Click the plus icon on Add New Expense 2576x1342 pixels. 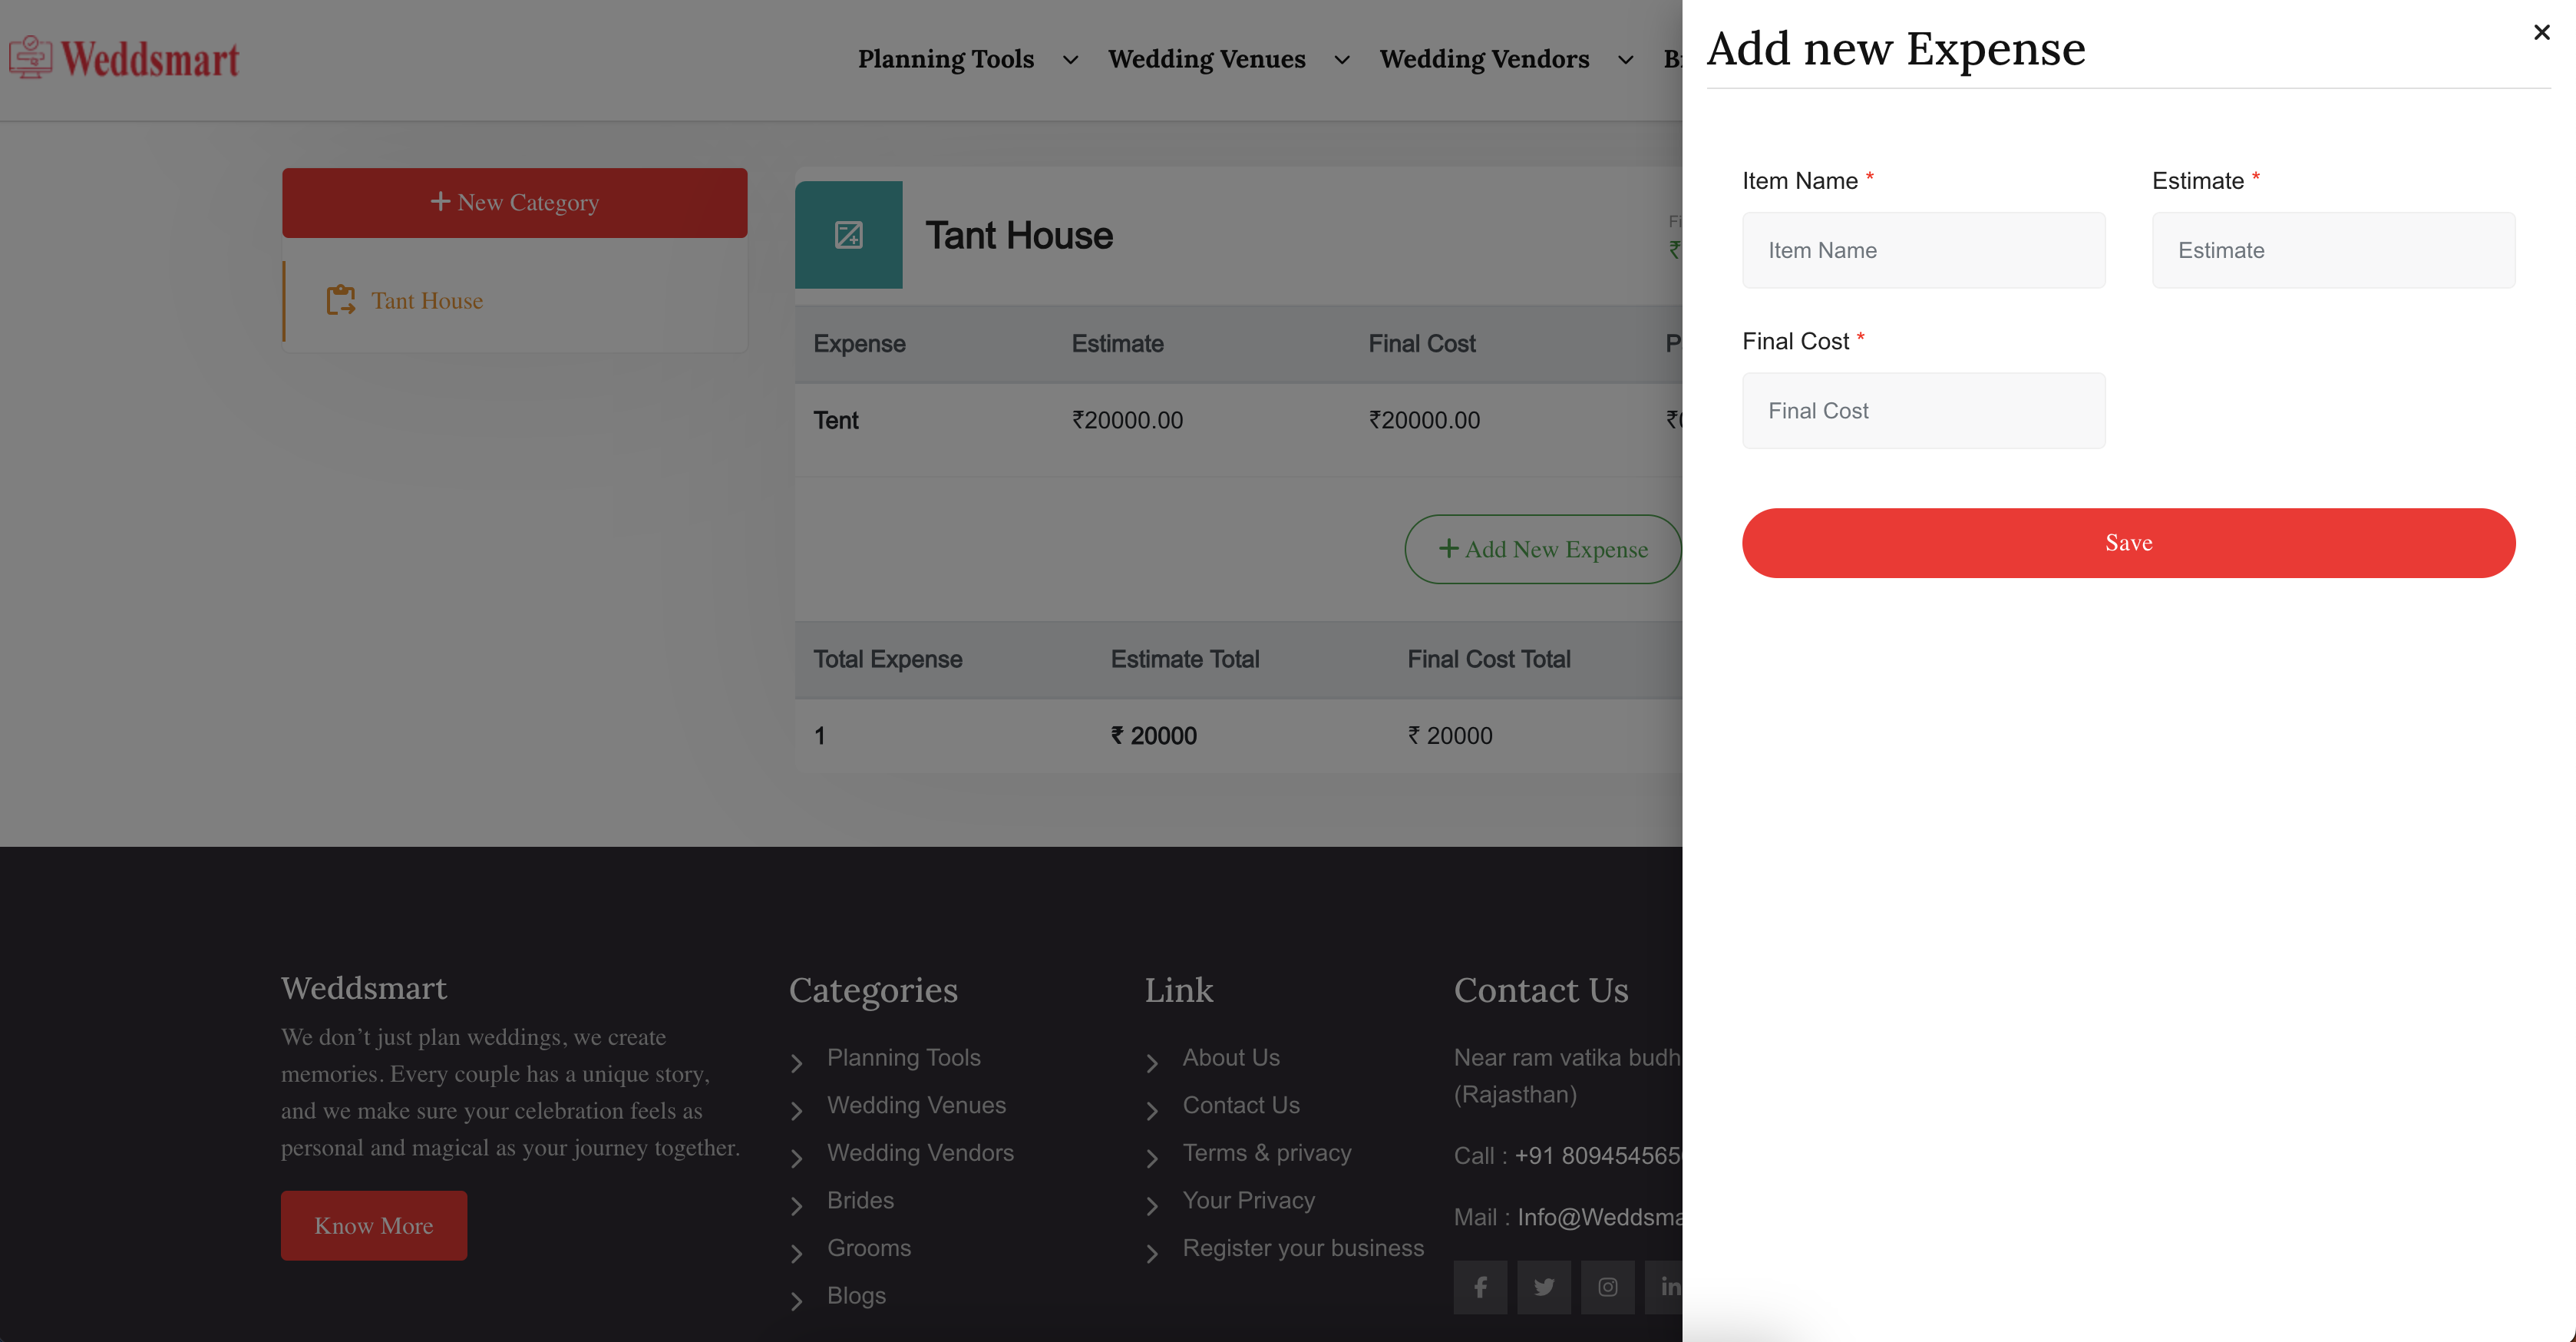(x=1448, y=549)
